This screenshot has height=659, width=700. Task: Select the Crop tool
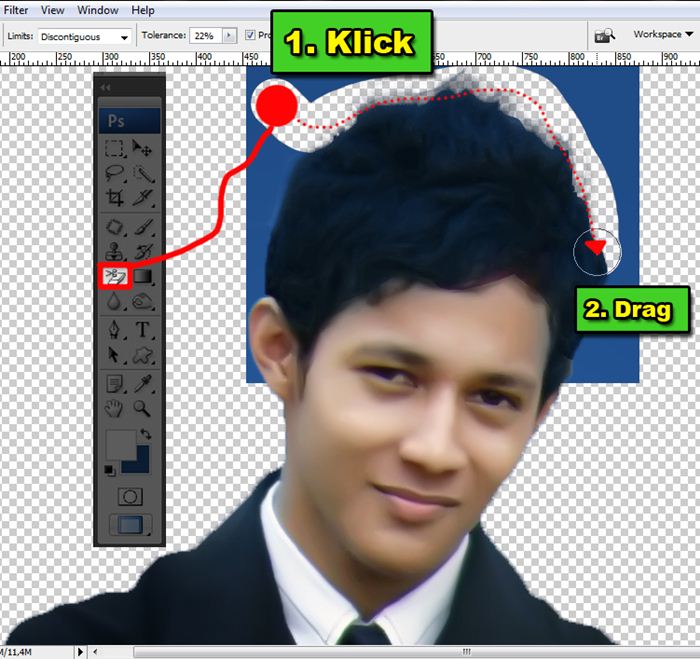pos(114,197)
